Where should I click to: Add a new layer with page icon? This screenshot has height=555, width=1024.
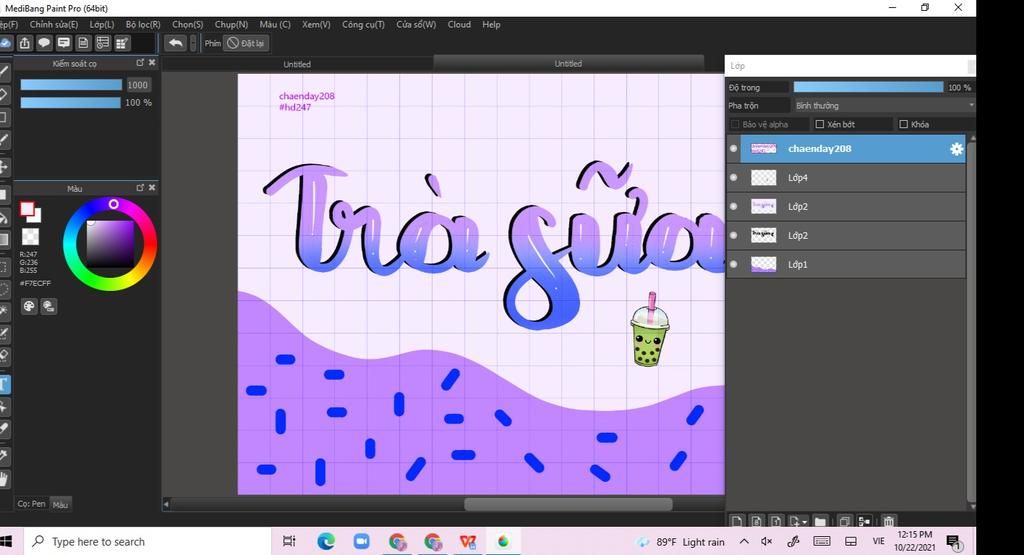click(x=737, y=522)
